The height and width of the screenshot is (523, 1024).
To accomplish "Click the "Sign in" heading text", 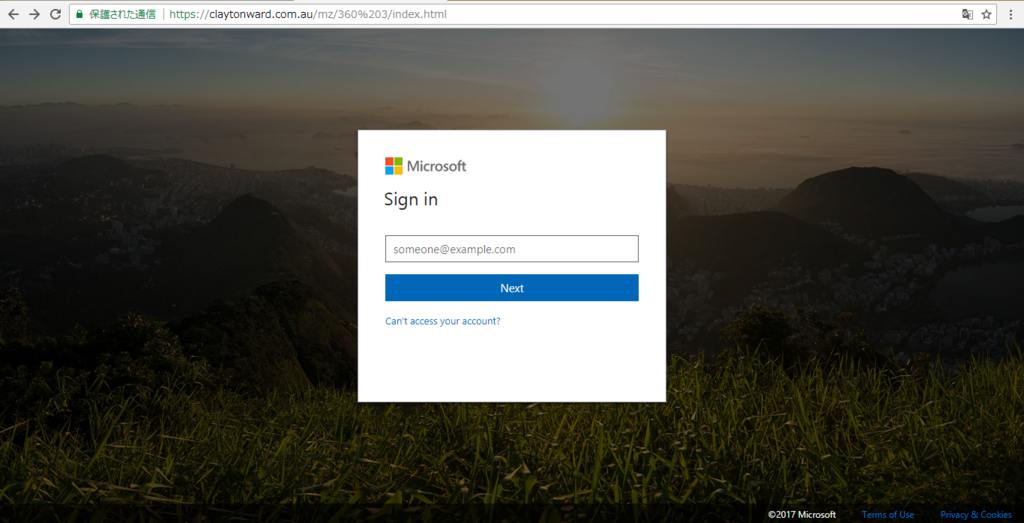I will (411, 200).
